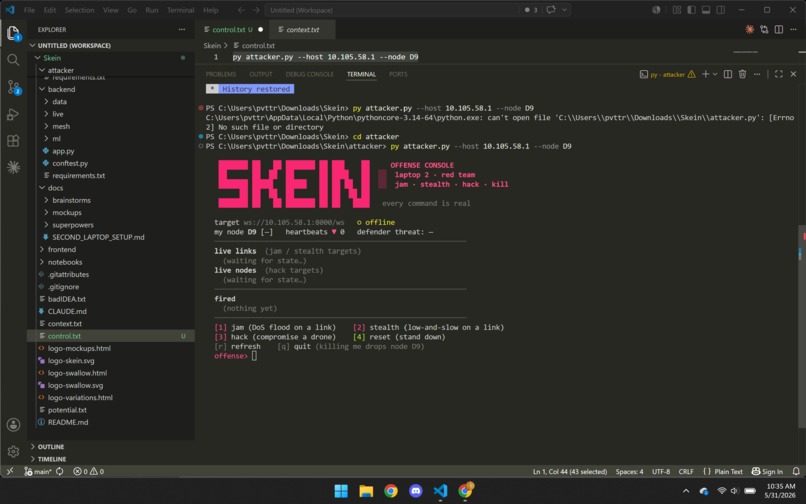Image resolution: width=806 pixels, height=504 pixels.
Task: Open CLAUDE.md in the file tree
Action: point(67,311)
